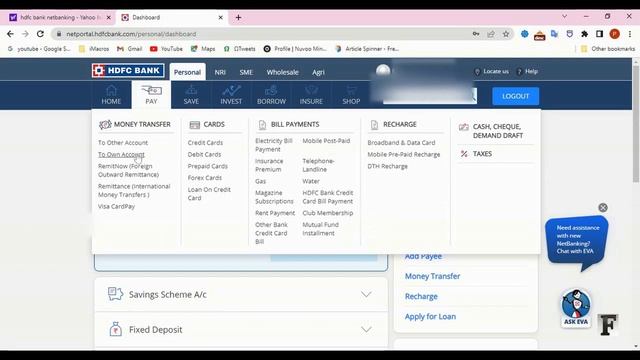
Task: Open the Gmail bookmark
Action: pos(129,49)
